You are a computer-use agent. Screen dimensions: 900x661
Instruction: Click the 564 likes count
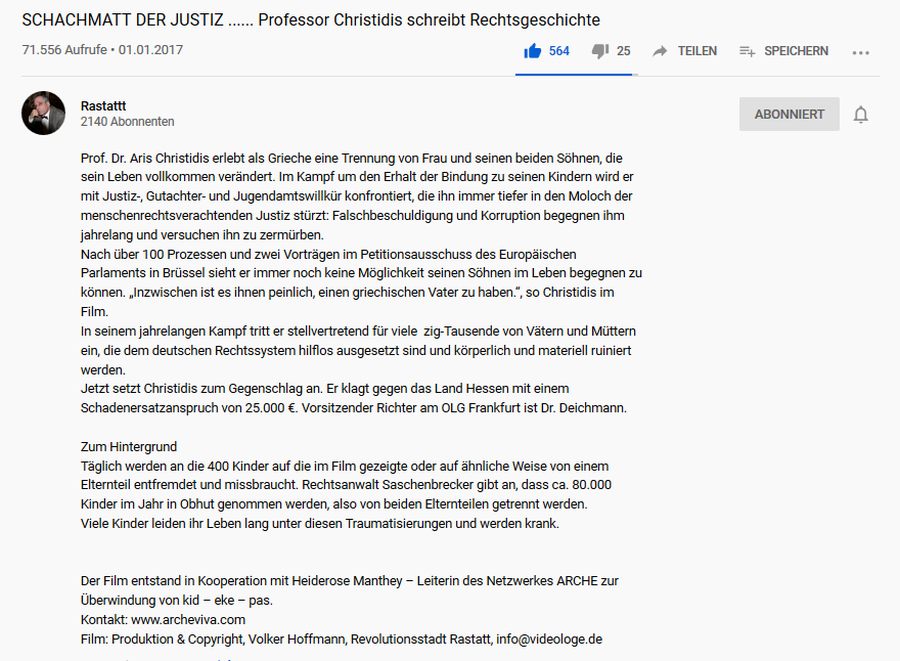pyautogui.click(x=559, y=51)
